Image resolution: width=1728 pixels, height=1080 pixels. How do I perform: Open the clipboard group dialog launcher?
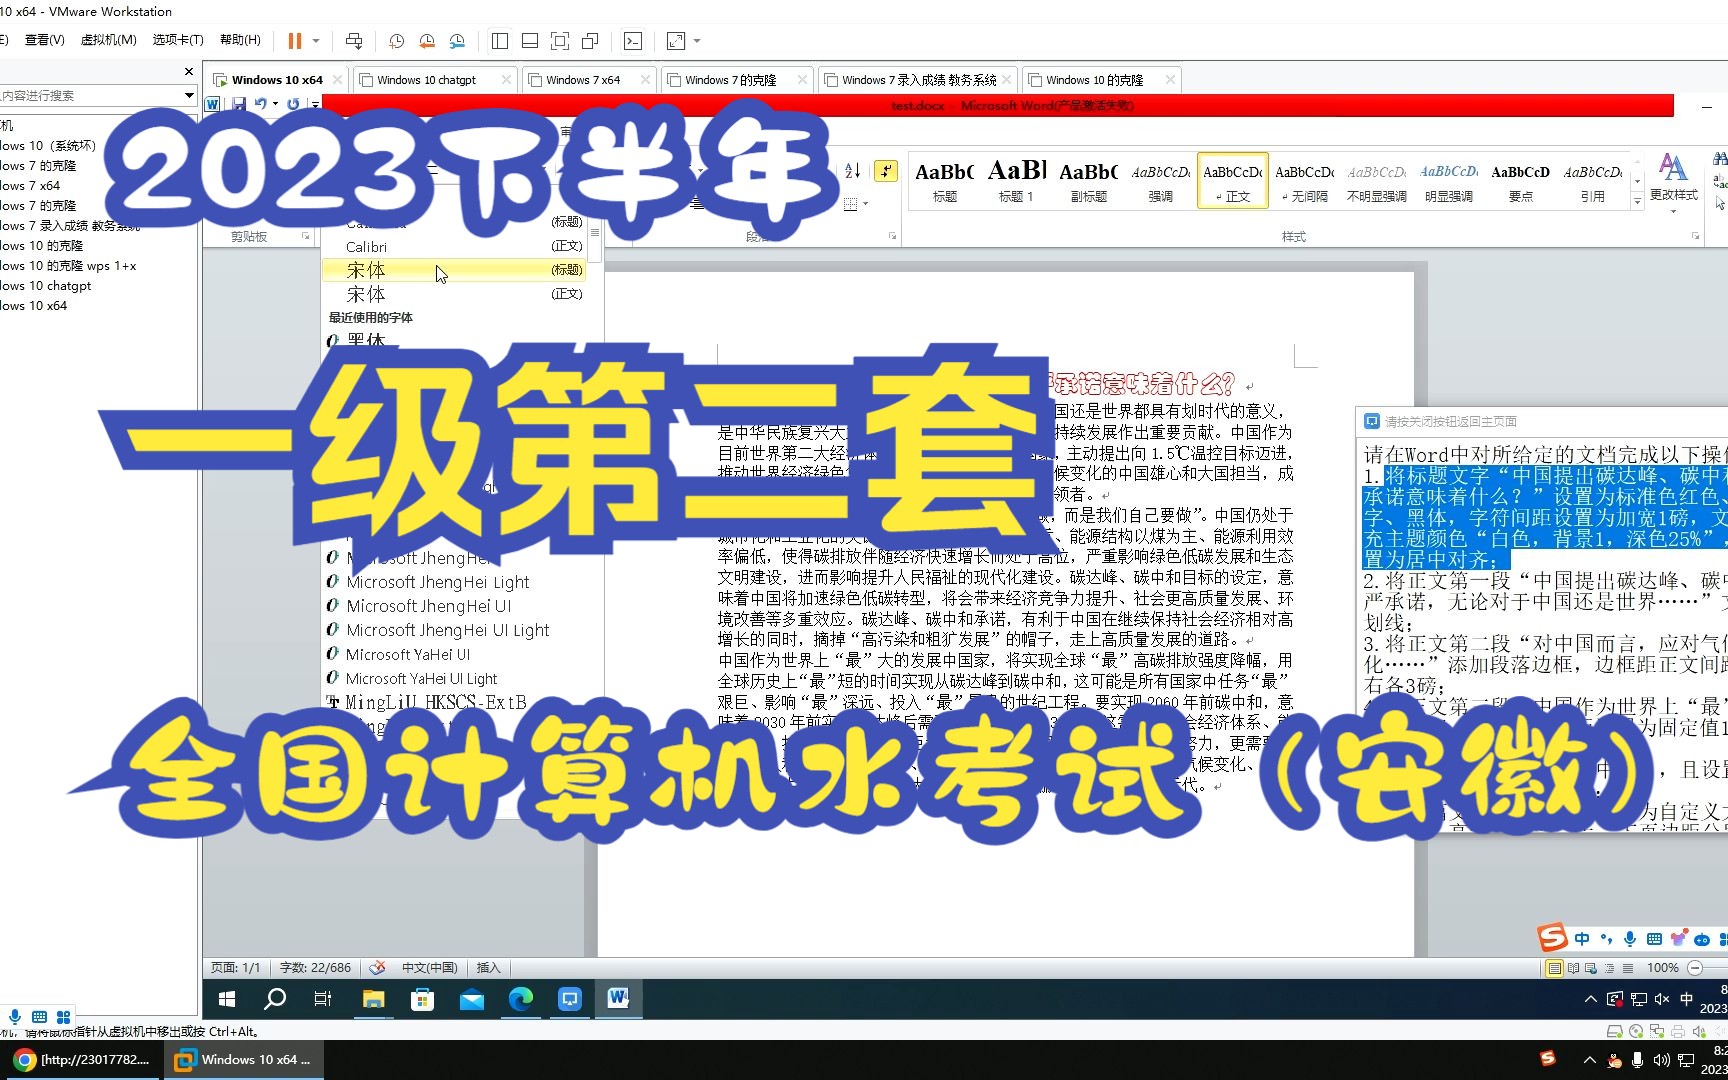pos(306,237)
